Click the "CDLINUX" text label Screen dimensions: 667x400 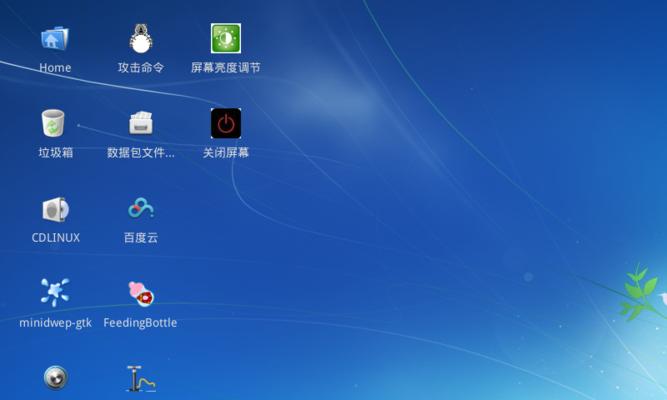point(55,238)
